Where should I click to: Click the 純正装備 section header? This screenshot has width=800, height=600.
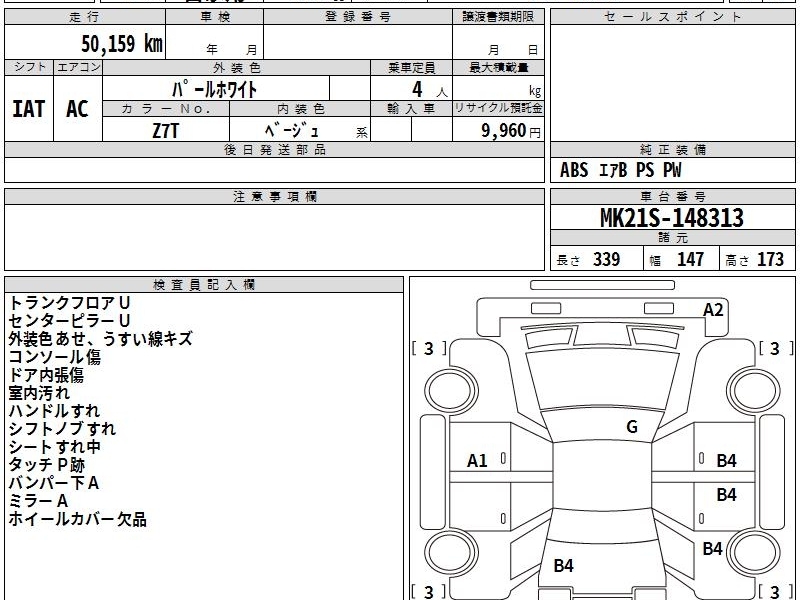[672, 149]
